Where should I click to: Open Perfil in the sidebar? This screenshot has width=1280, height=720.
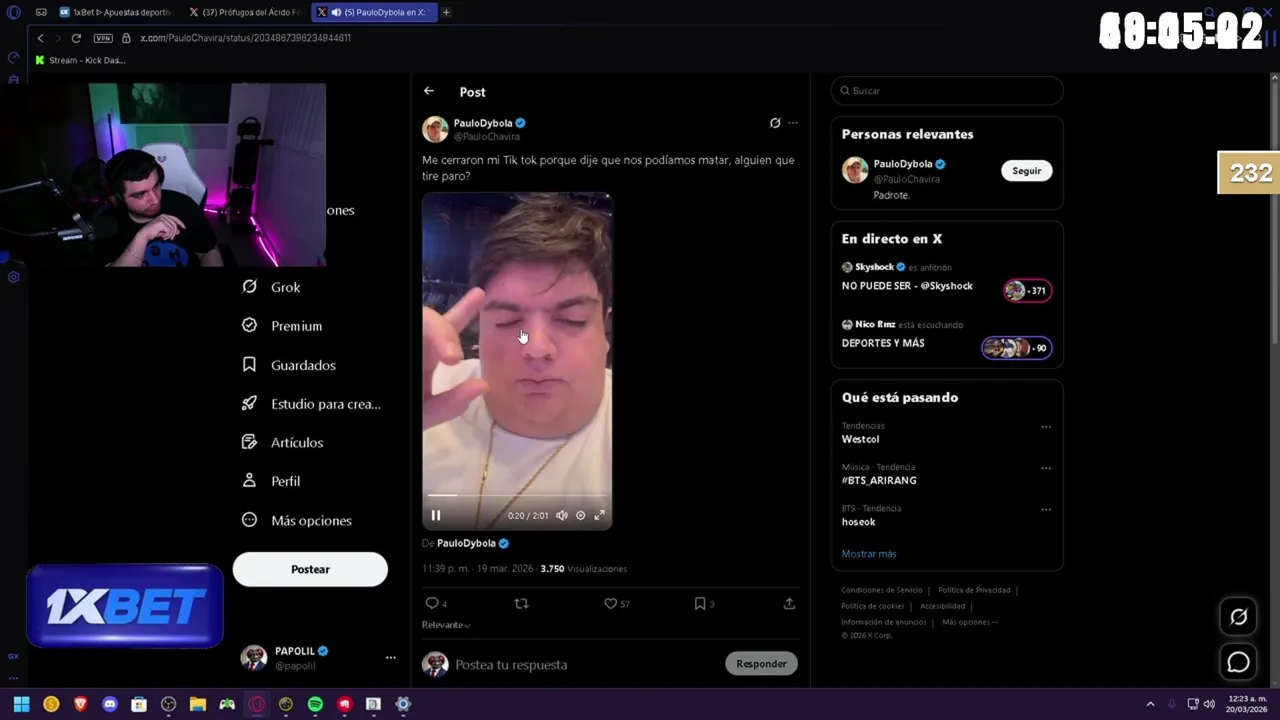tap(271, 481)
